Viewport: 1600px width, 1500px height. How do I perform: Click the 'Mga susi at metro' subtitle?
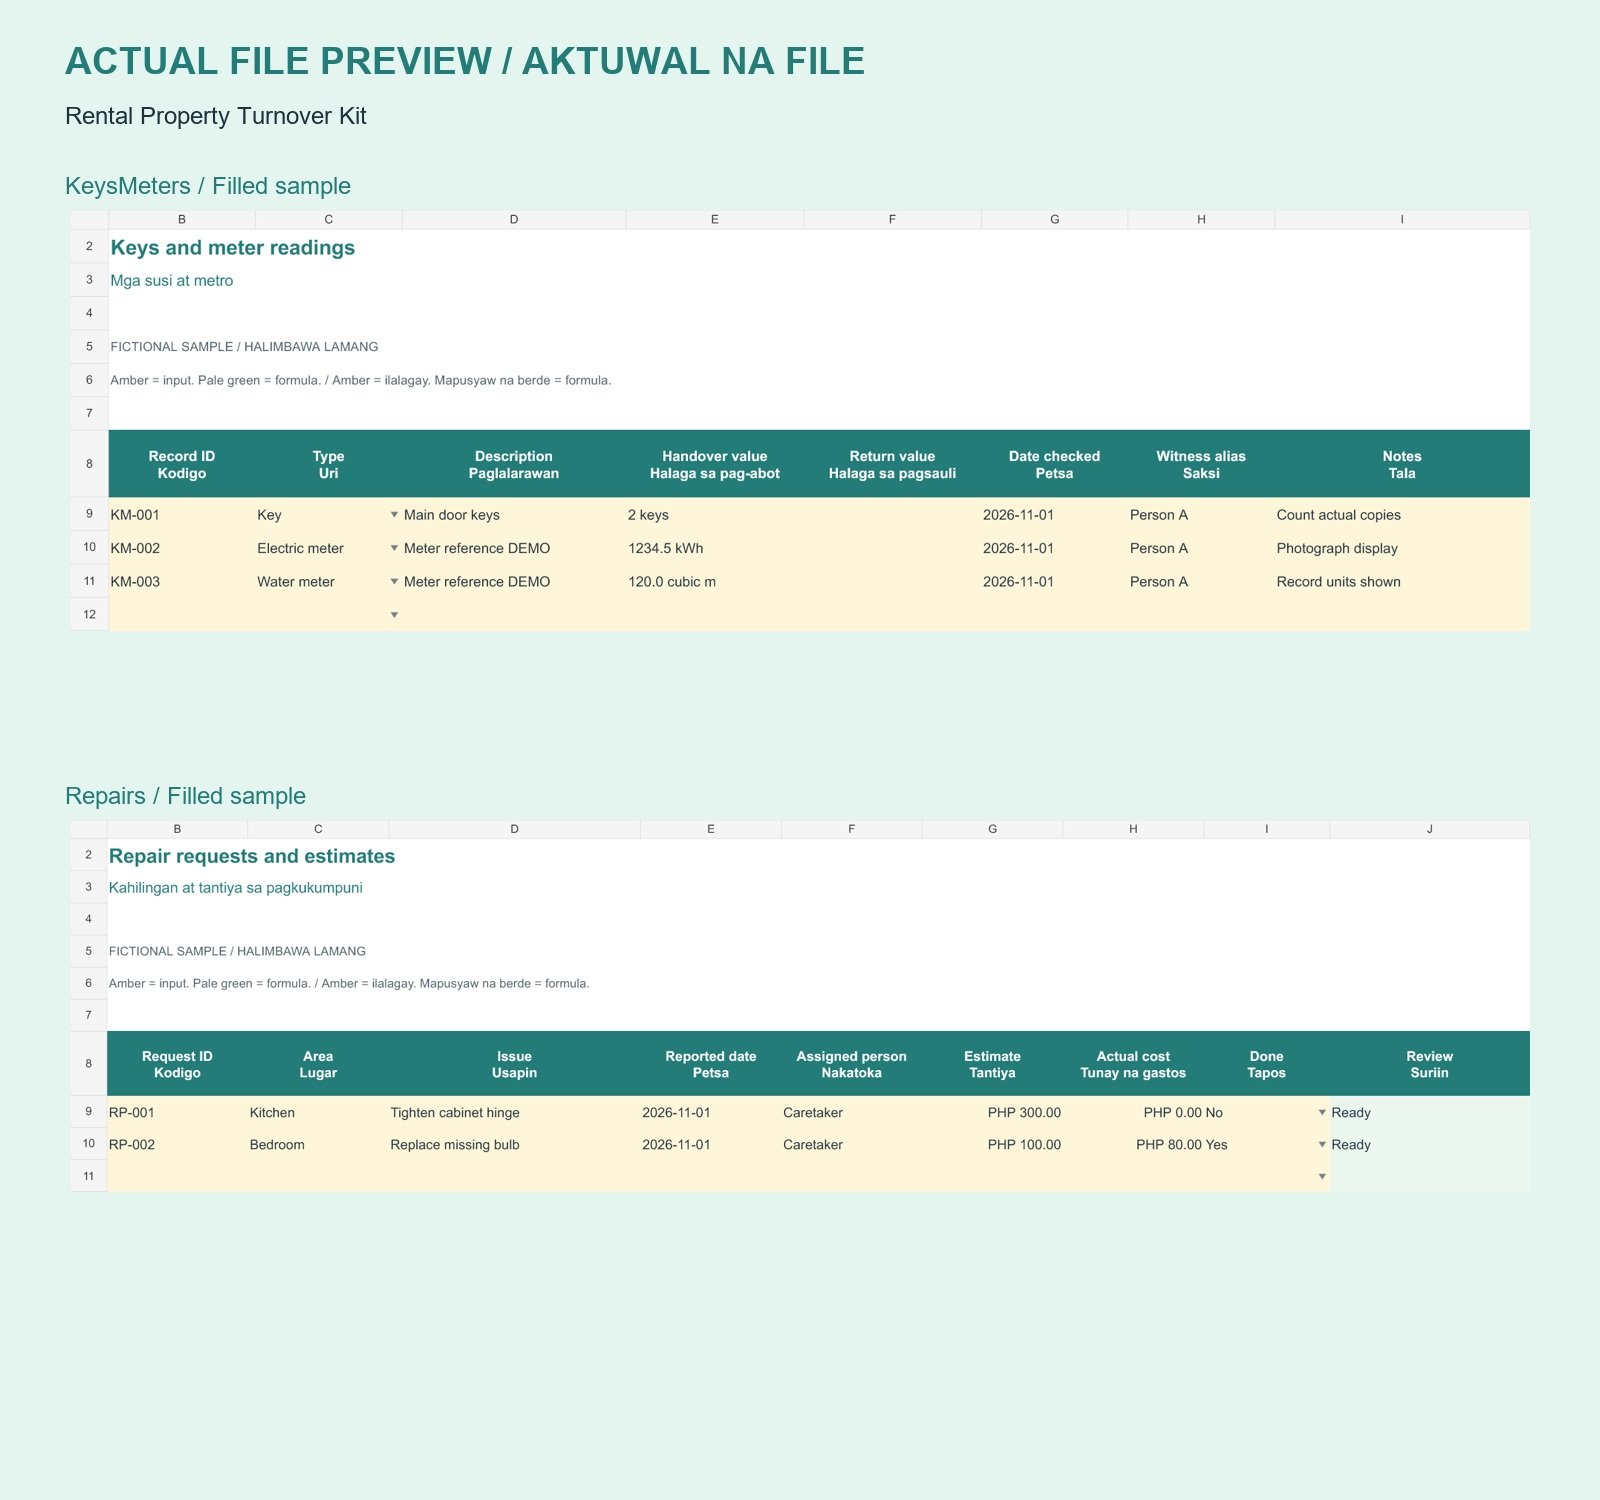pos(172,281)
